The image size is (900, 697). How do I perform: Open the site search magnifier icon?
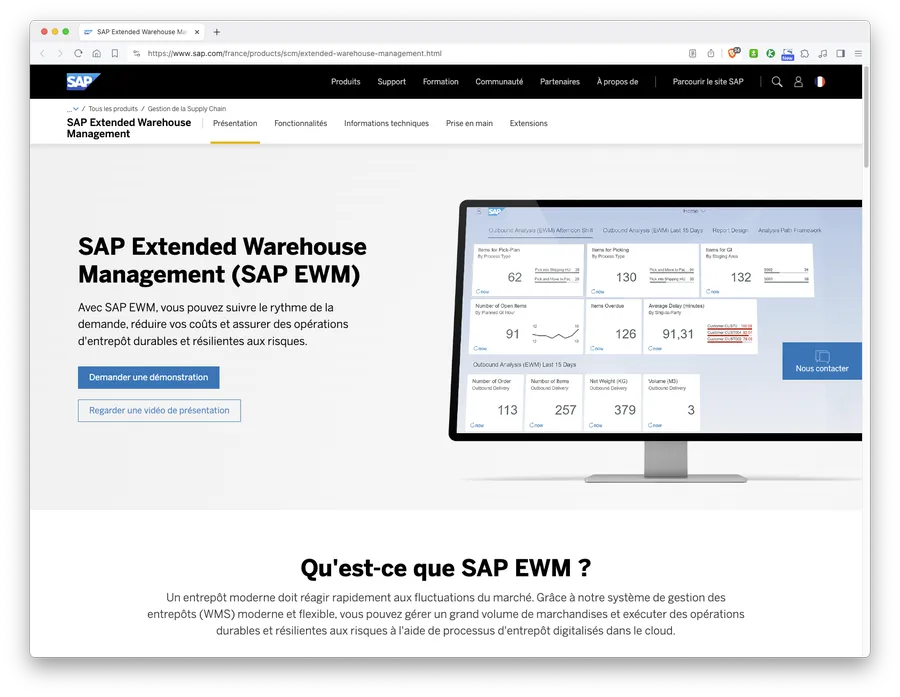tap(777, 82)
